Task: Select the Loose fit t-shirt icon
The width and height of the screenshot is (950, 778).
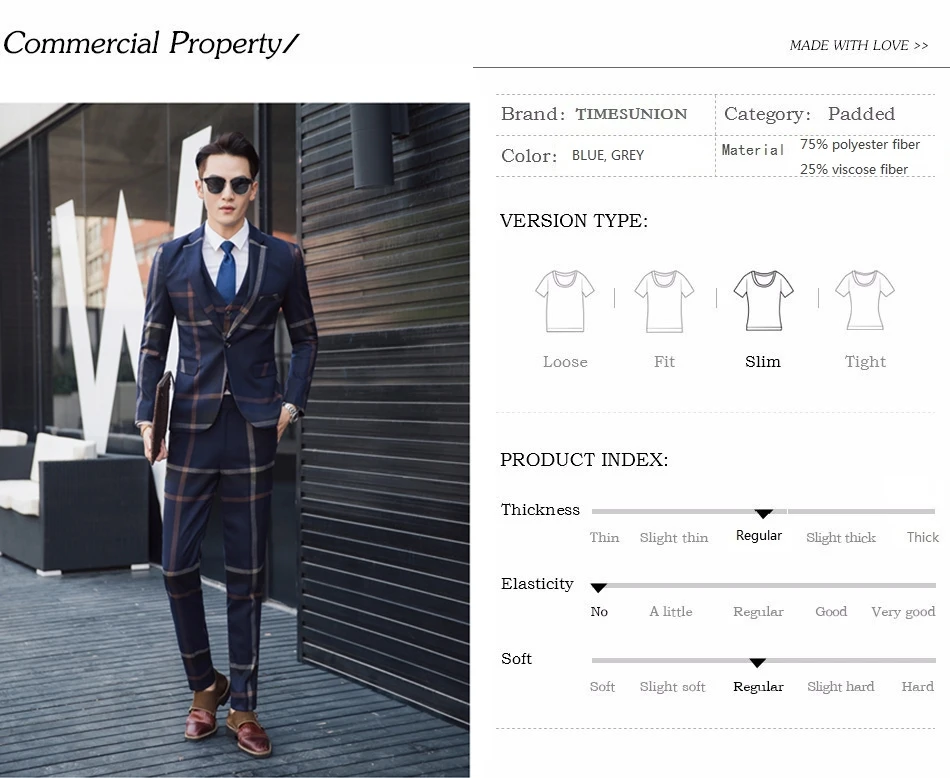Action: [x=565, y=301]
